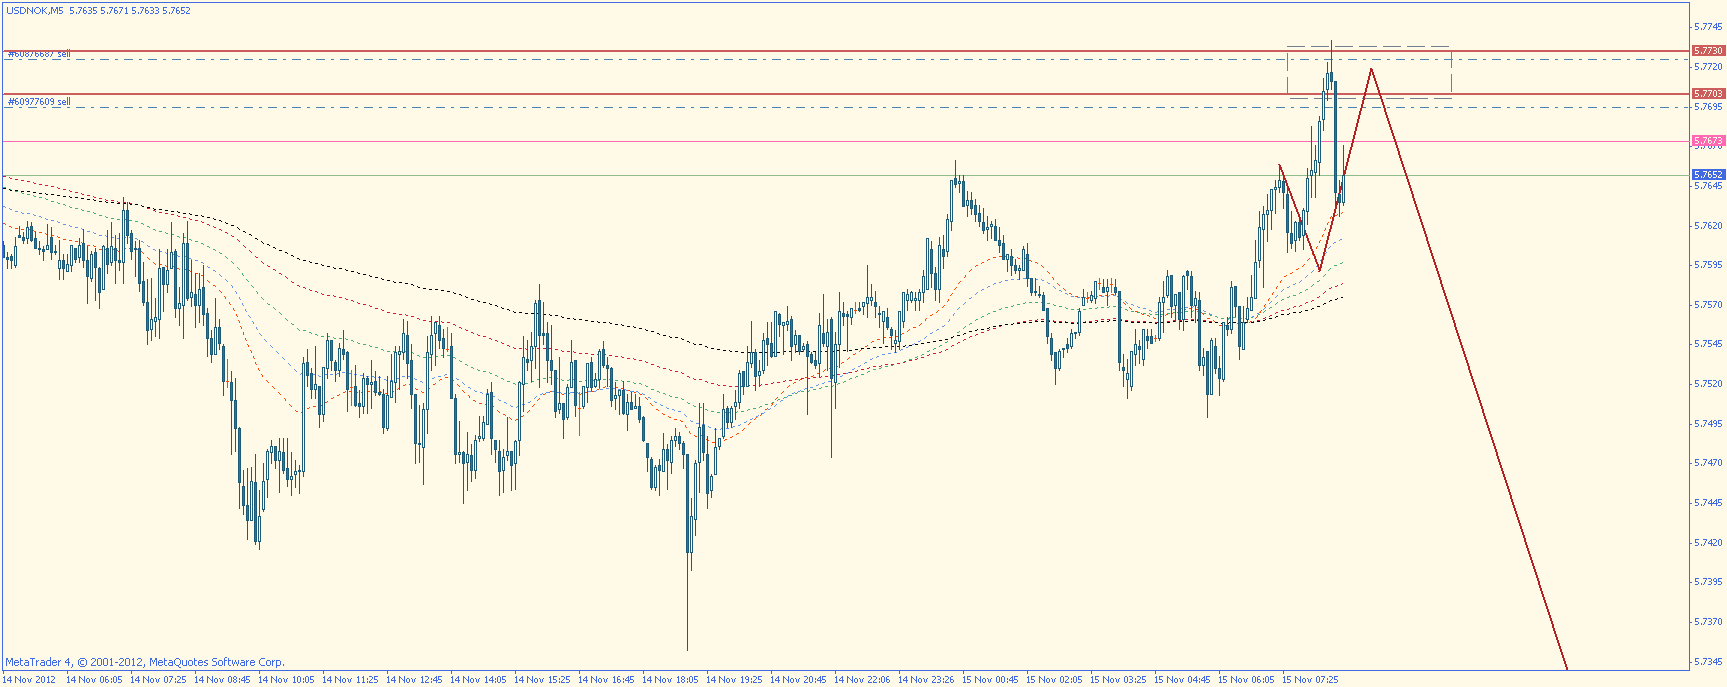Select the dashed rectangle at chart top
1727x687 pixels.
pyautogui.click(x=1369, y=72)
